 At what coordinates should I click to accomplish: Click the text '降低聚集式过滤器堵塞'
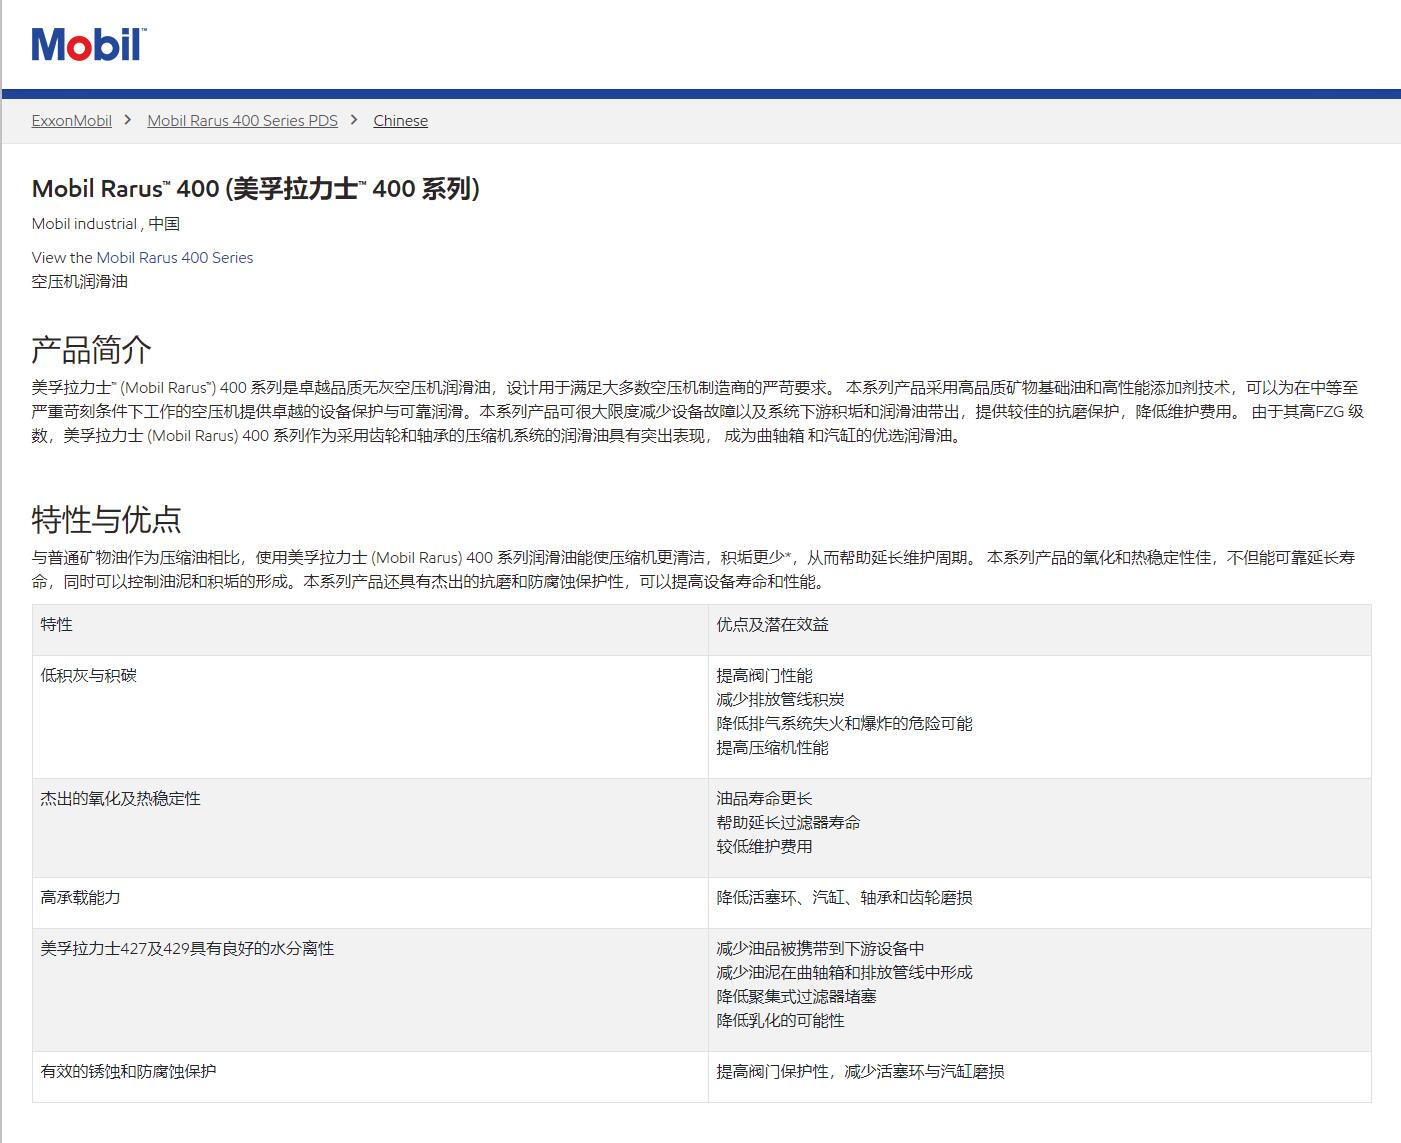pos(796,997)
